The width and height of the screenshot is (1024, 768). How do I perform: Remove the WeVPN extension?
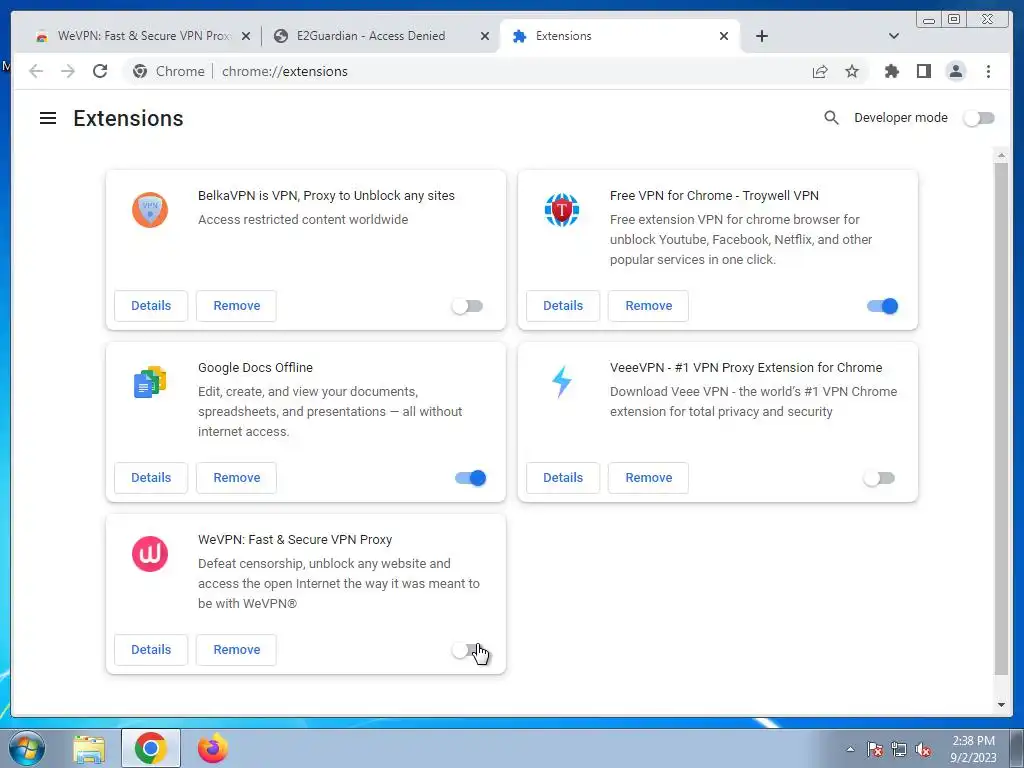point(236,649)
